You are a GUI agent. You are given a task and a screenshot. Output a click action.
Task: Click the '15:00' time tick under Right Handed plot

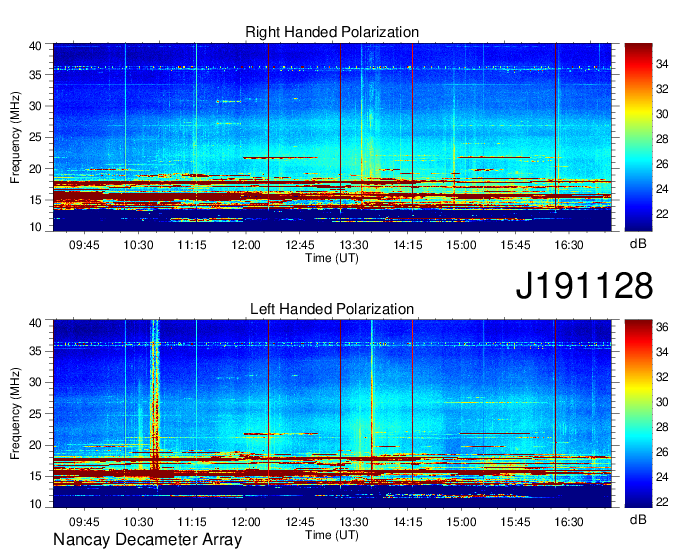(x=461, y=245)
